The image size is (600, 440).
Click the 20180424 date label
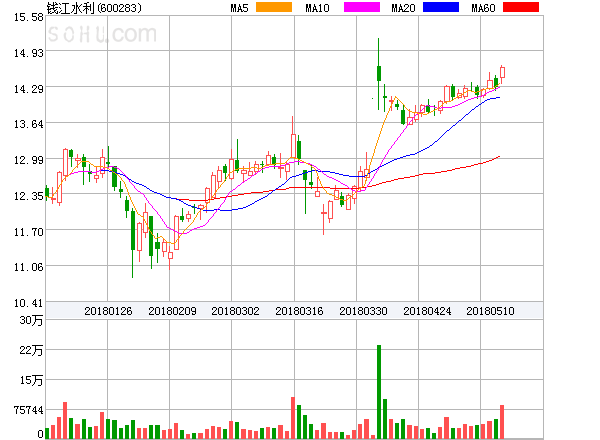[x=427, y=311]
